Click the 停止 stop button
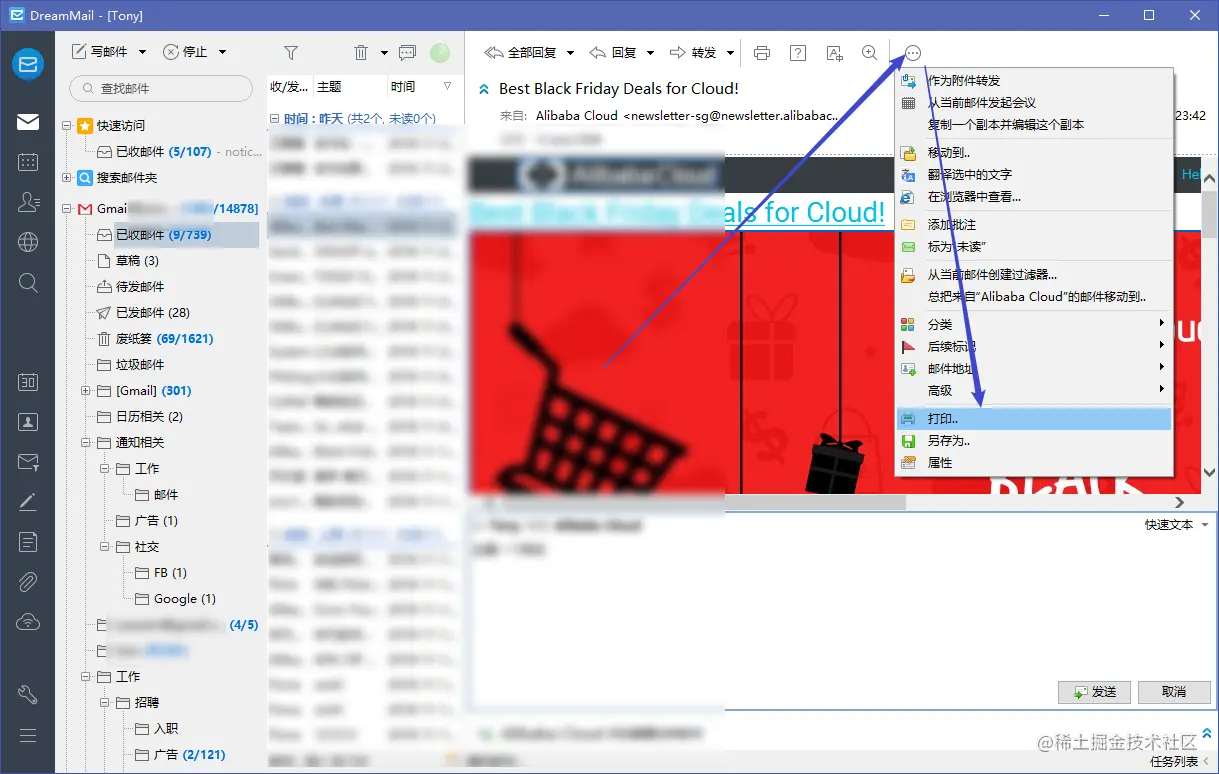Viewport: 1219px width, 774px height. click(x=185, y=52)
